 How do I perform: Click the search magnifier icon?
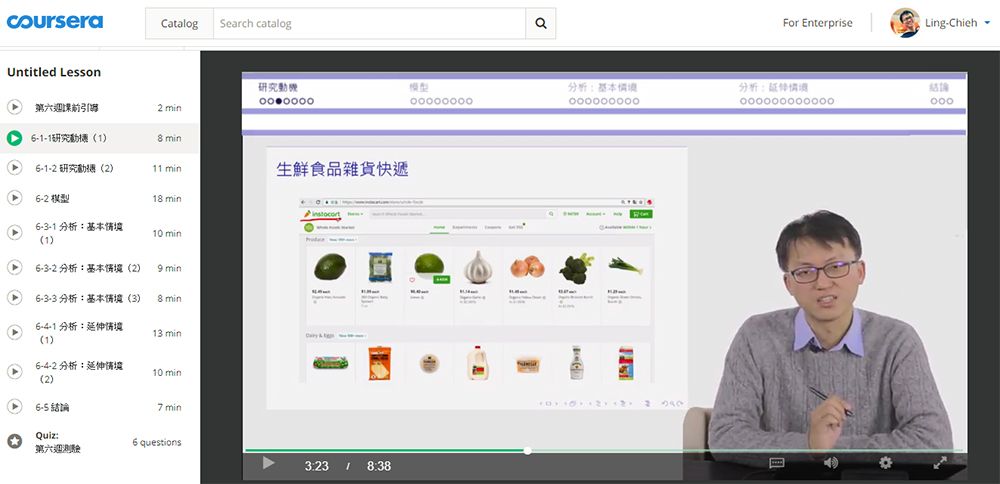tap(541, 23)
